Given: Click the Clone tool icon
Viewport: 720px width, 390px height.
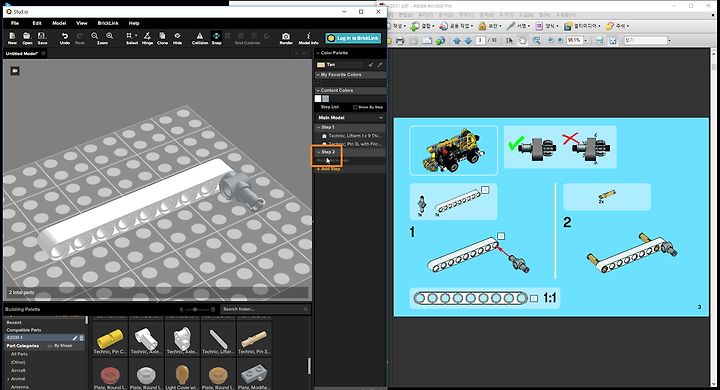Looking at the screenshot, I should tap(163, 38).
